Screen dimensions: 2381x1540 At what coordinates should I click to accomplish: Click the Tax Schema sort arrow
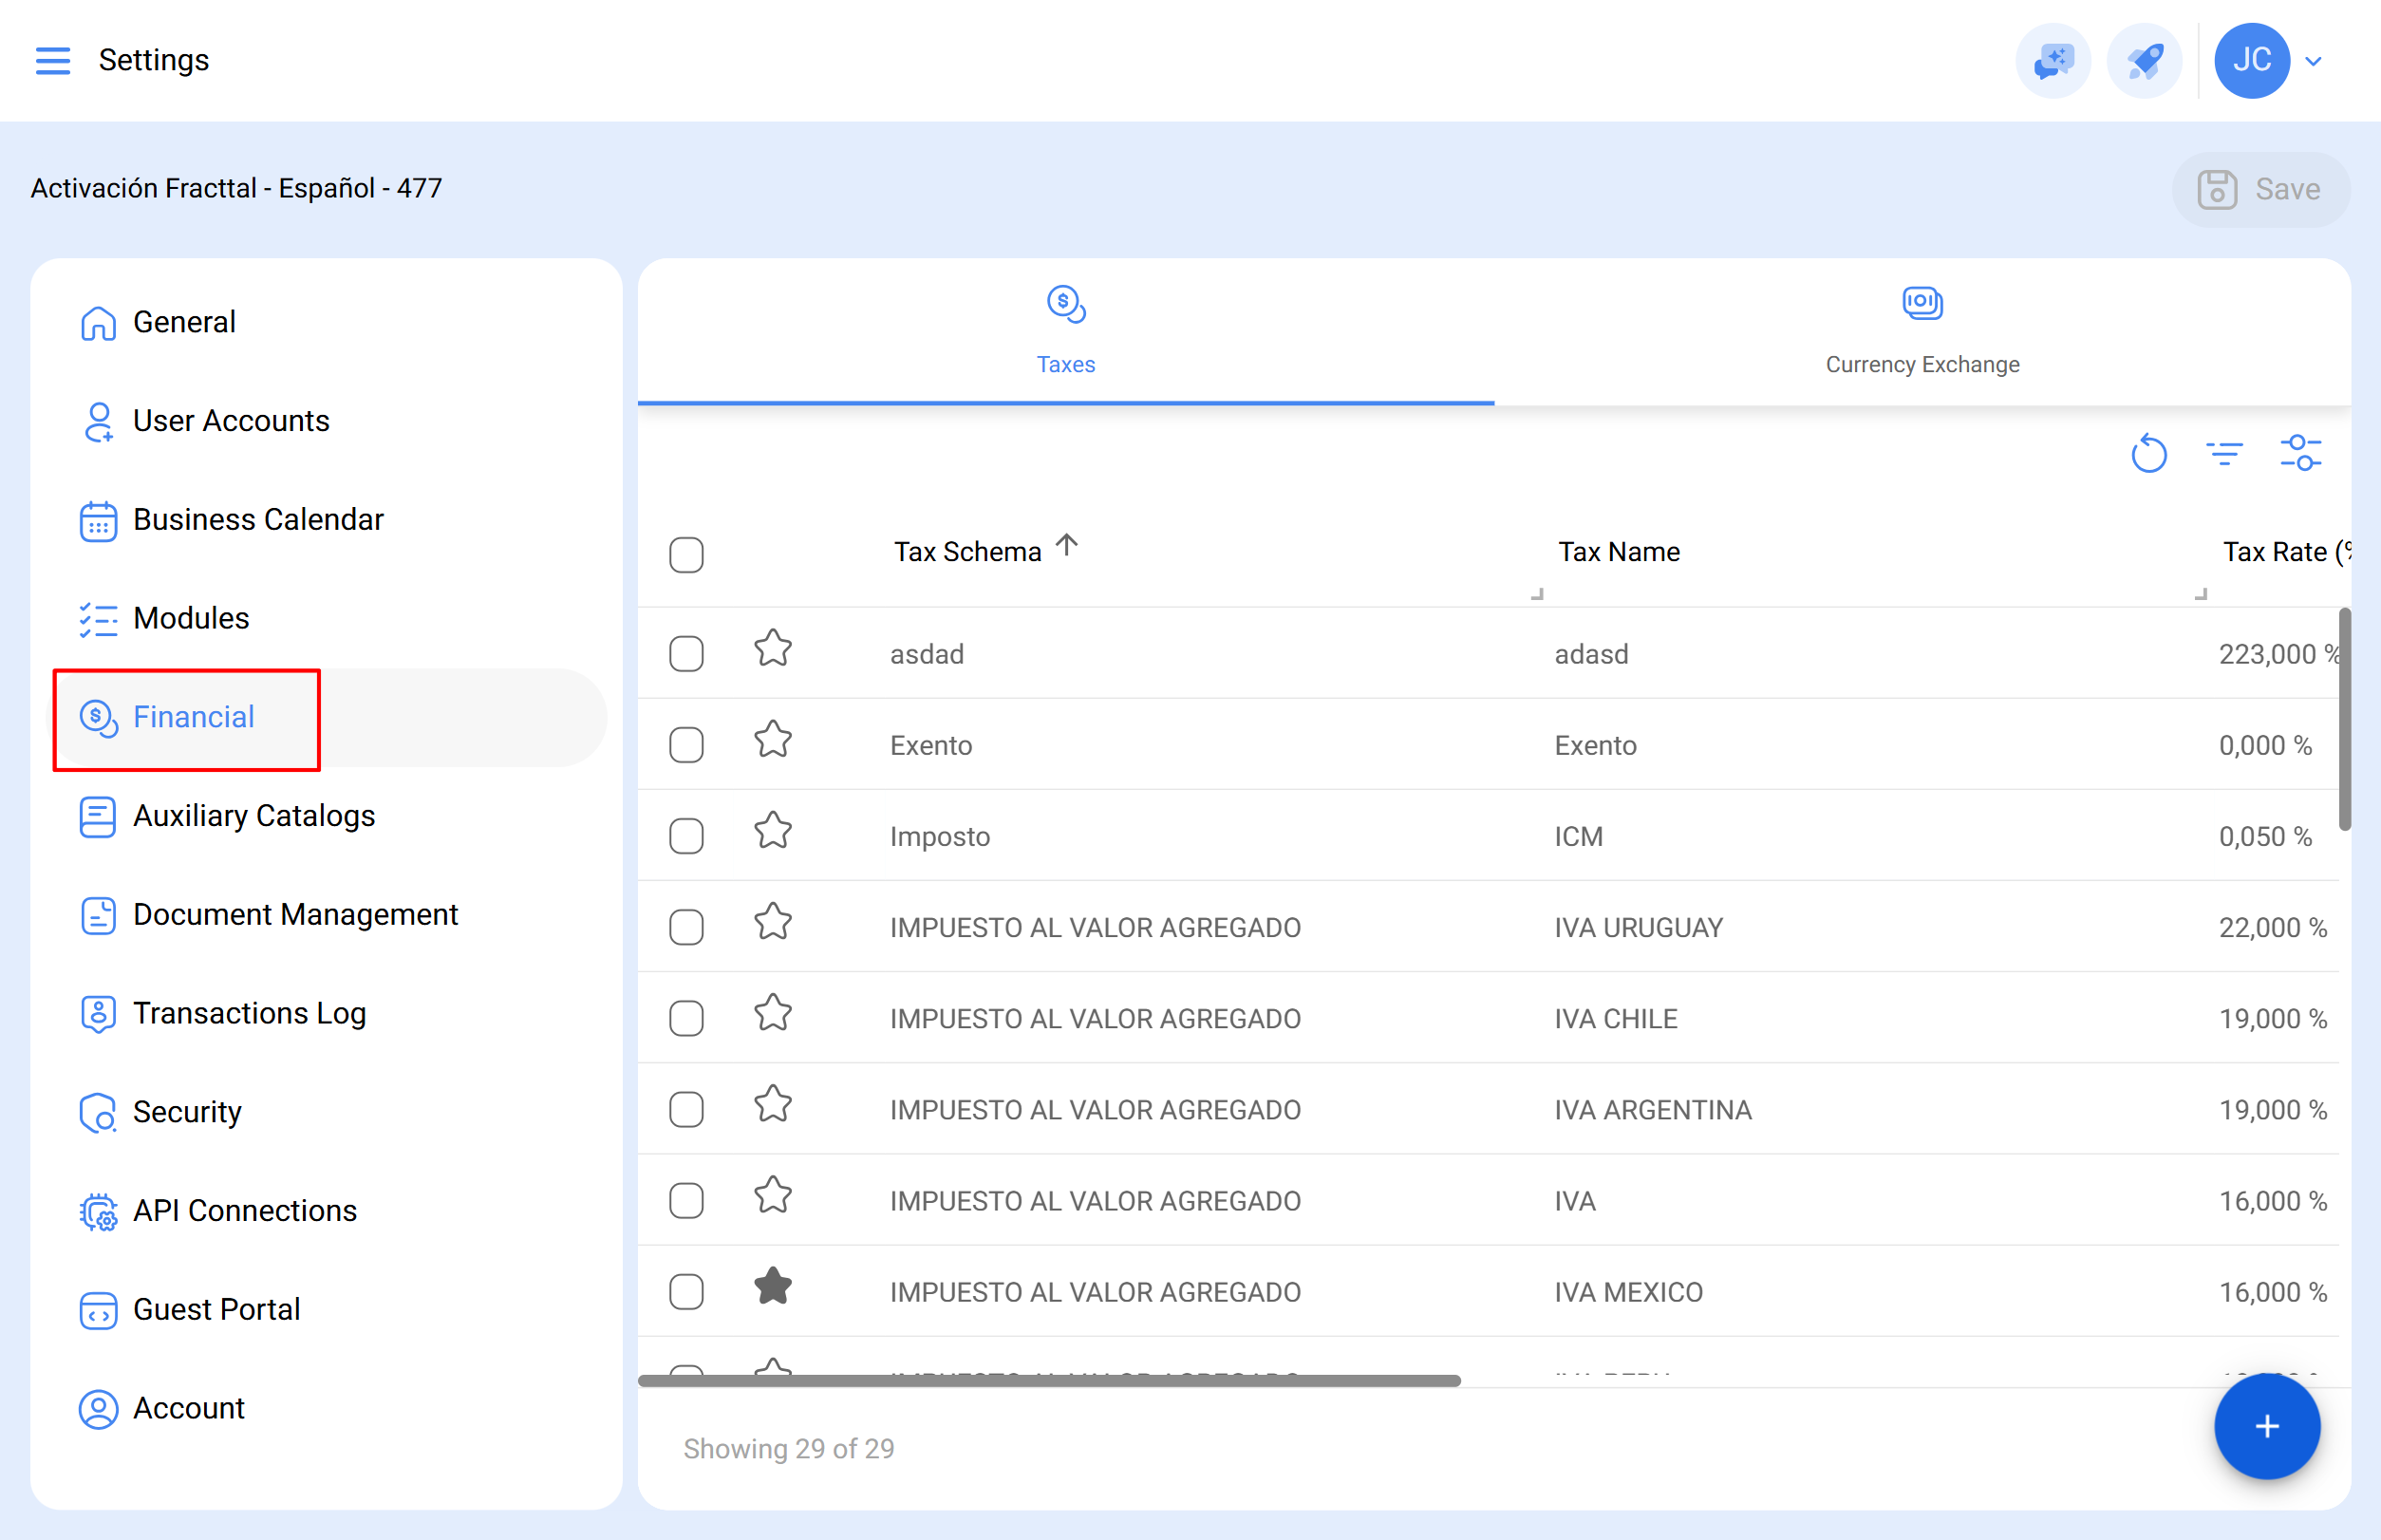click(x=1067, y=545)
